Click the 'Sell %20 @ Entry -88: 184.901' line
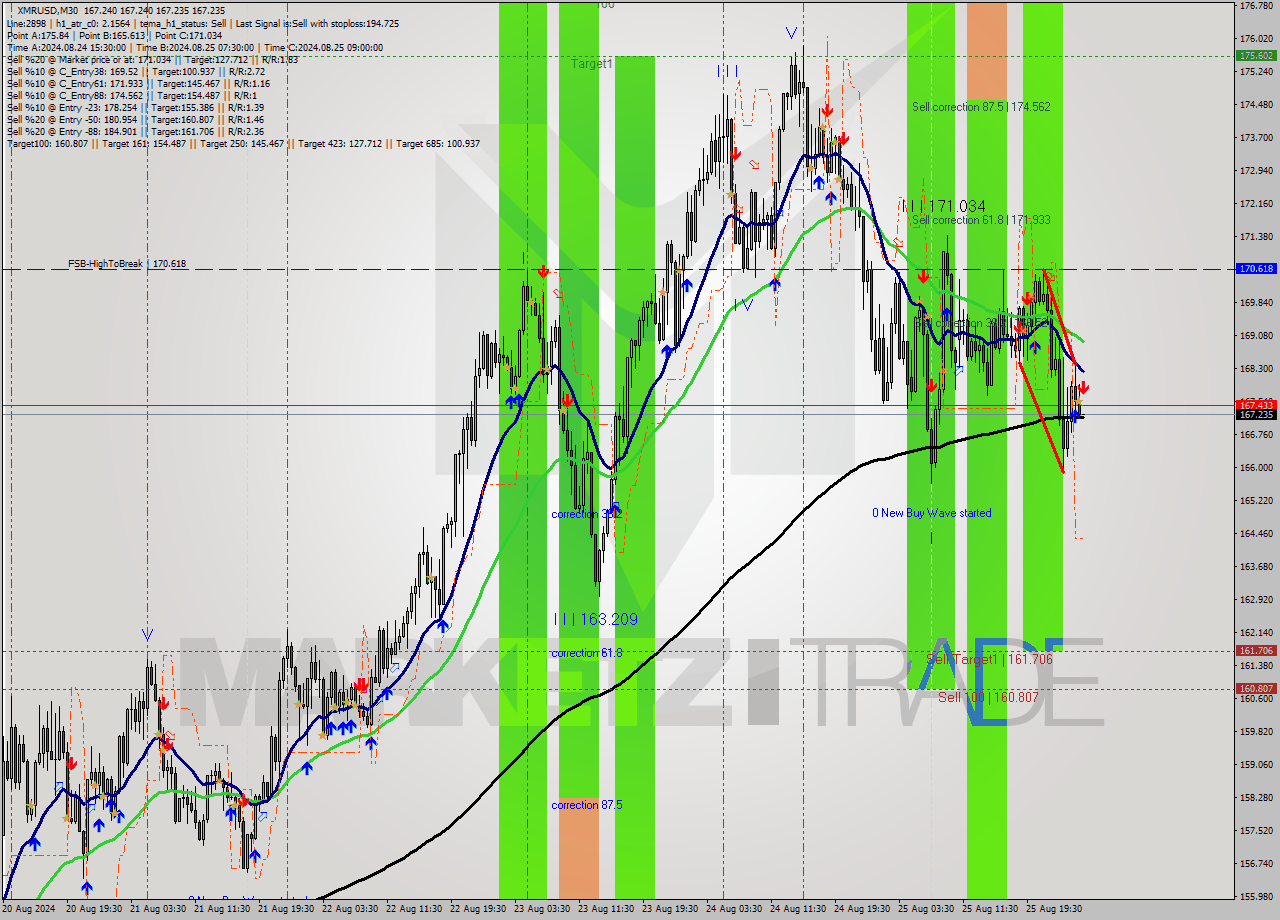Viewport: 1280px width, 920px height. pos(136,131)
